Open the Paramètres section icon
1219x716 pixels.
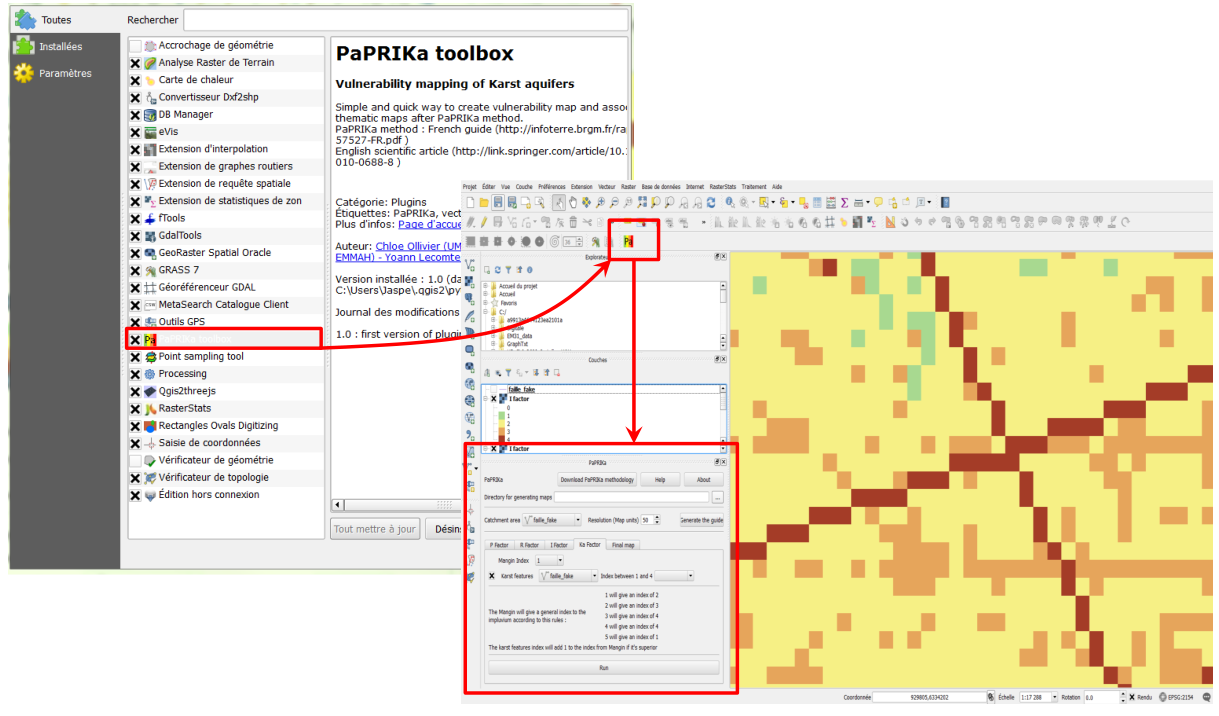(23, 73)
